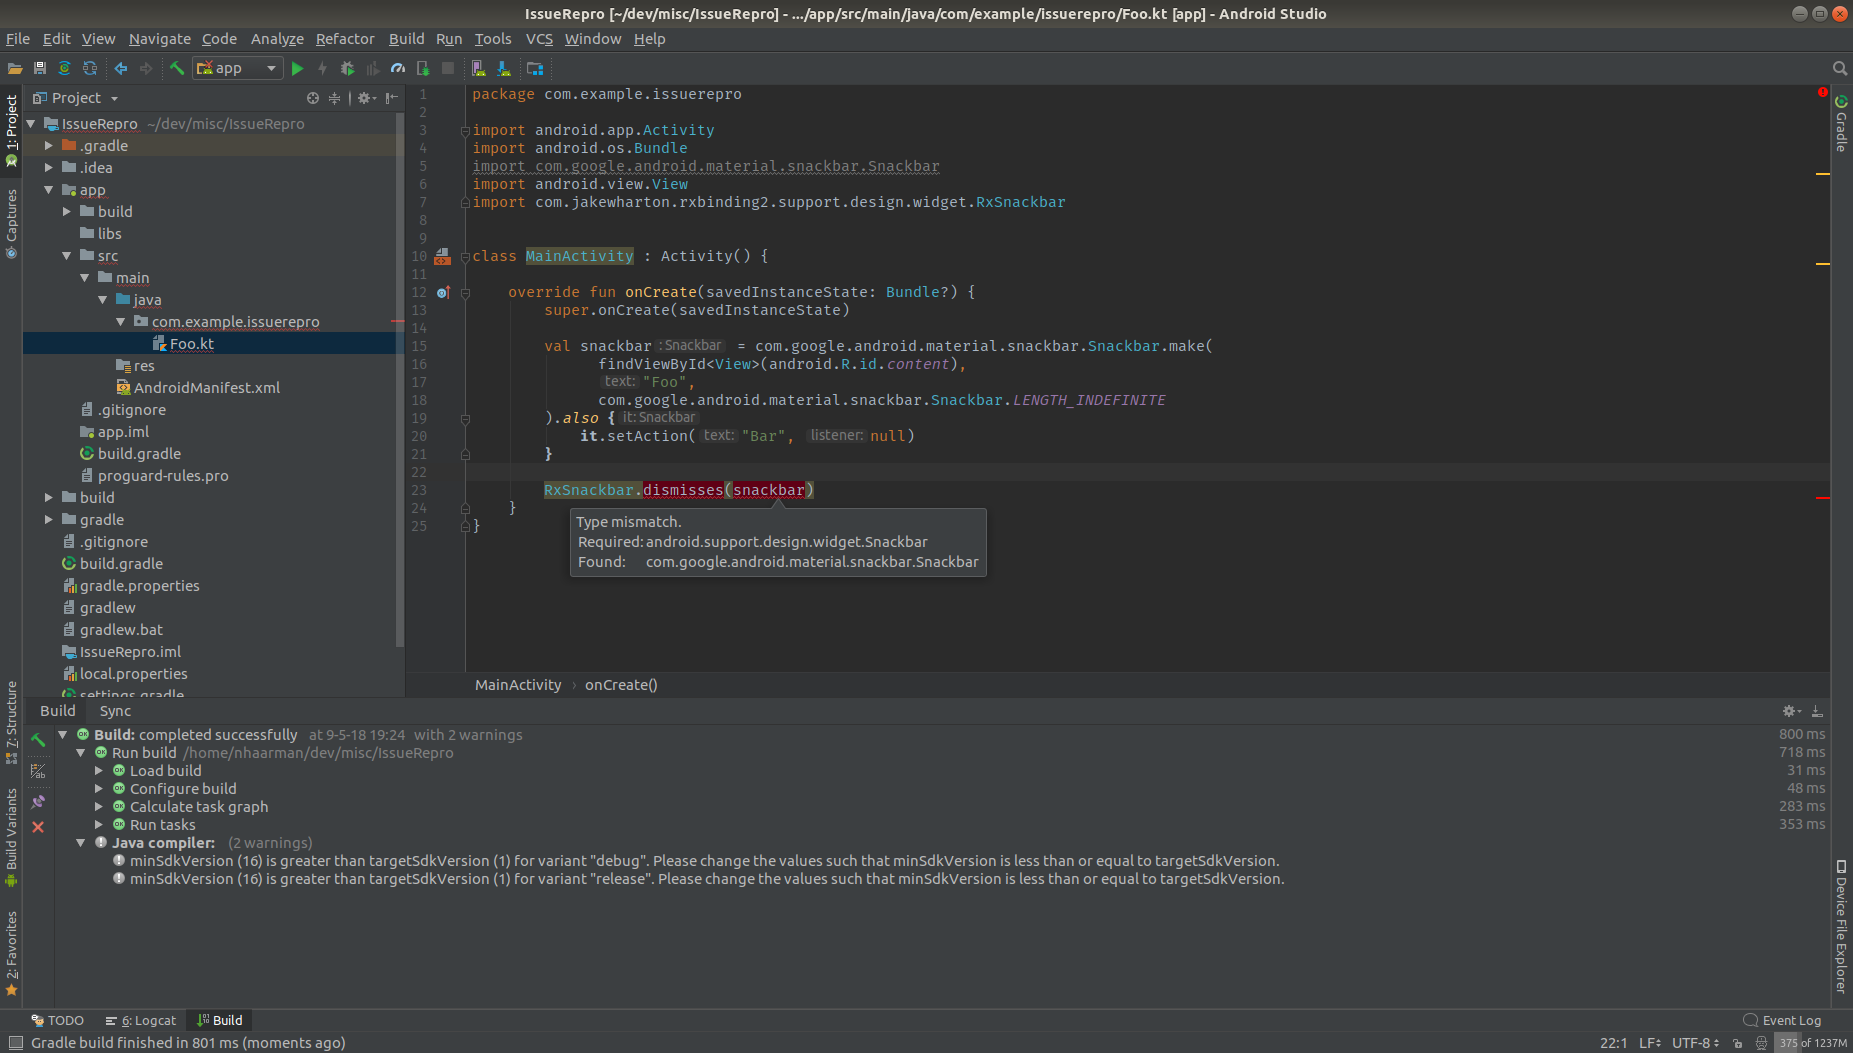Click the Search Everywhere magnifier icon
This screenshot has height=1053, width=1853.
point(1839,69)
